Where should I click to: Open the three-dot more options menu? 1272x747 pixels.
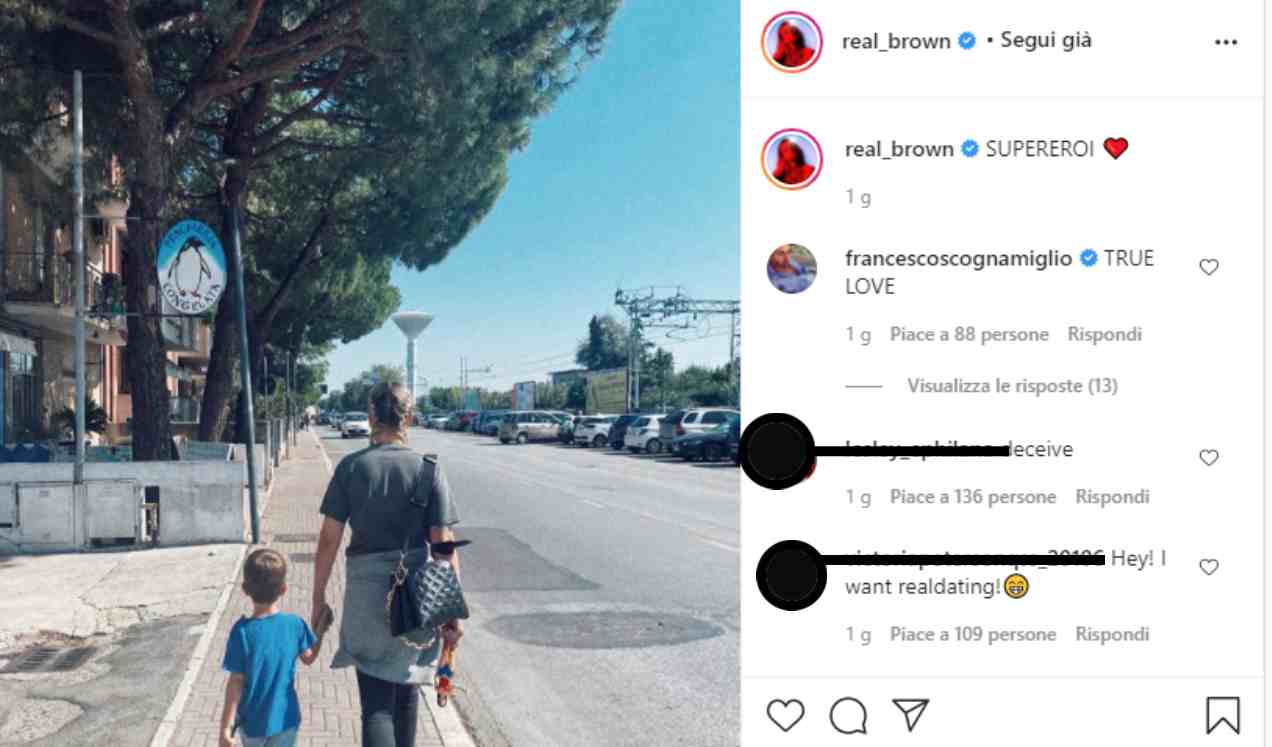[1226, 42]
